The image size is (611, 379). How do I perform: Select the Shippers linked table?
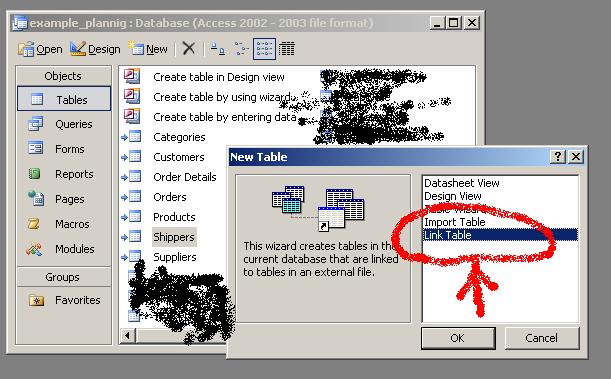[174, 237]
